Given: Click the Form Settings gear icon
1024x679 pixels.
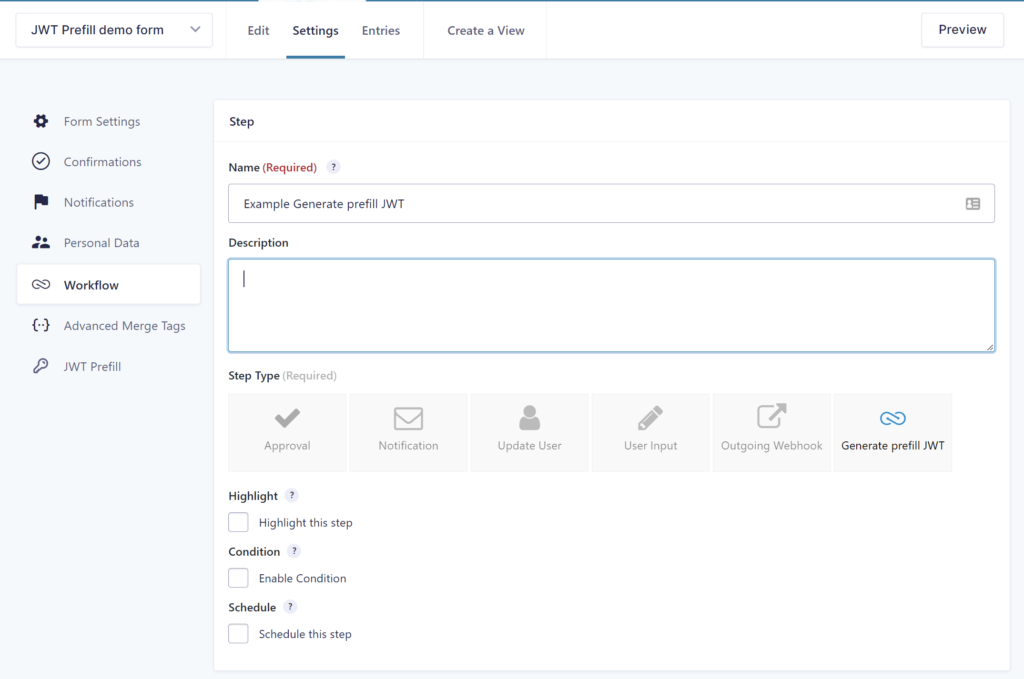Looking at the screenshot, I should pyautogui.click(x=40, y=121).
